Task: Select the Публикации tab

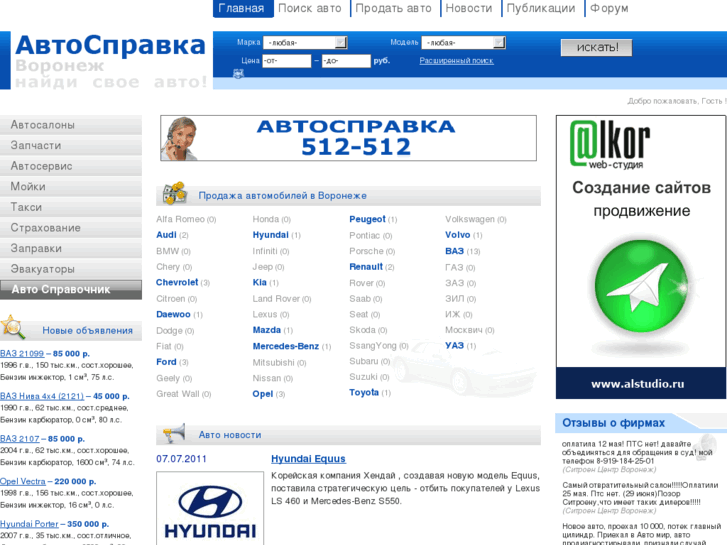Action: (x=541, y=8)
